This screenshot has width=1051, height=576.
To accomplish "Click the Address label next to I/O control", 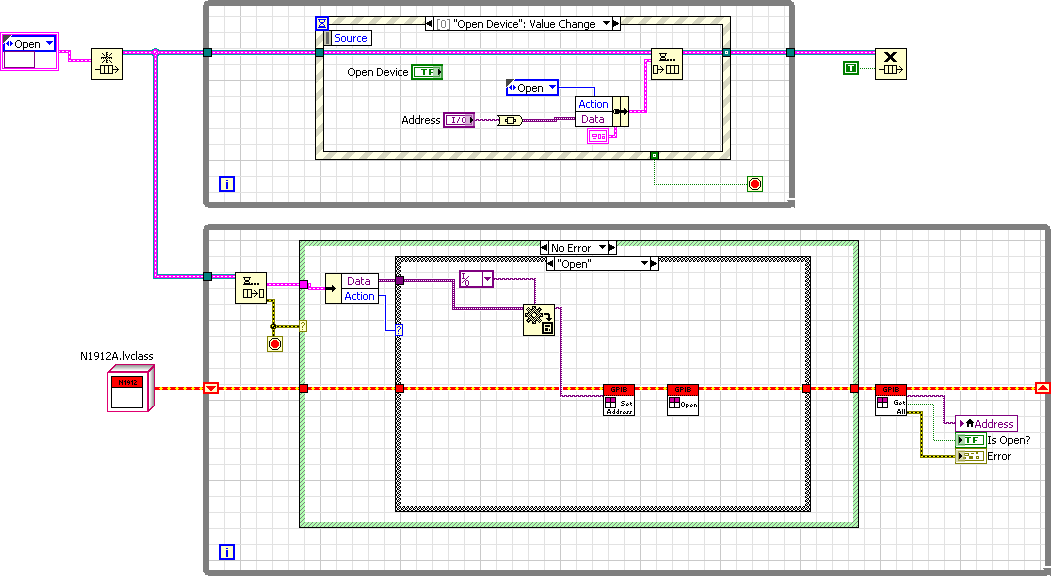I will pos(421,120).
